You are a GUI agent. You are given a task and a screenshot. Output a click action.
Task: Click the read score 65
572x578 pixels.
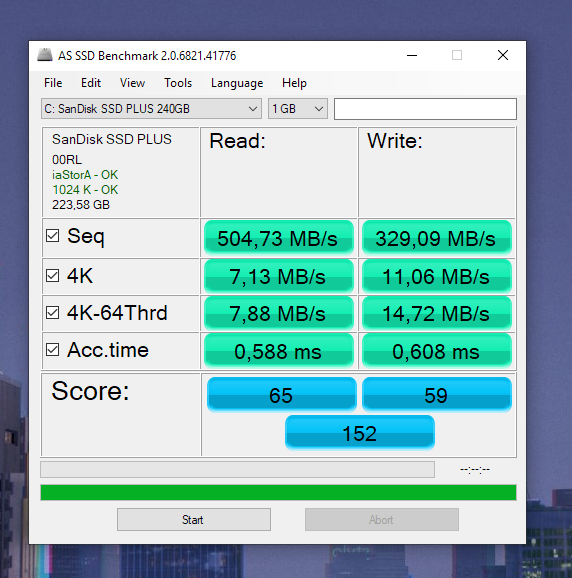click(x=282, y=394)
